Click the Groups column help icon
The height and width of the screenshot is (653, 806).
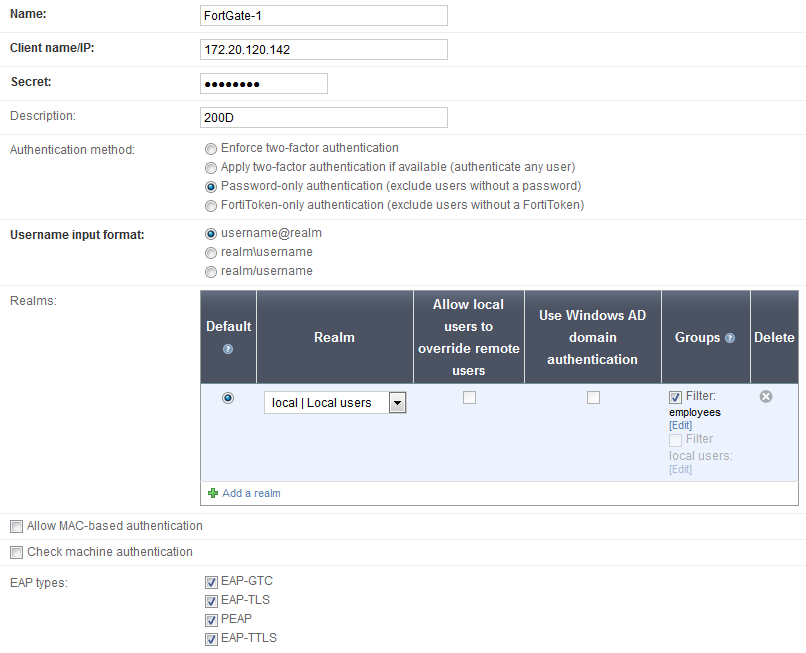click(730, 338)
